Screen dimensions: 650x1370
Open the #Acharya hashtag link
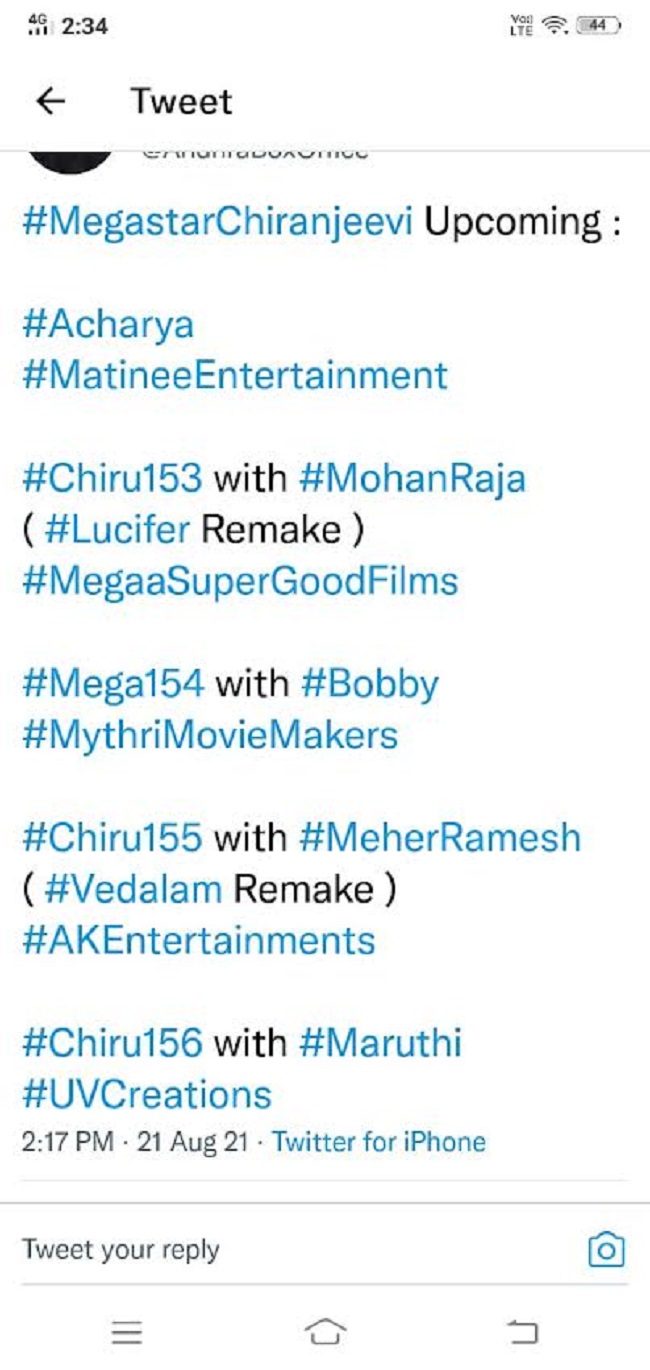point(108,325)
